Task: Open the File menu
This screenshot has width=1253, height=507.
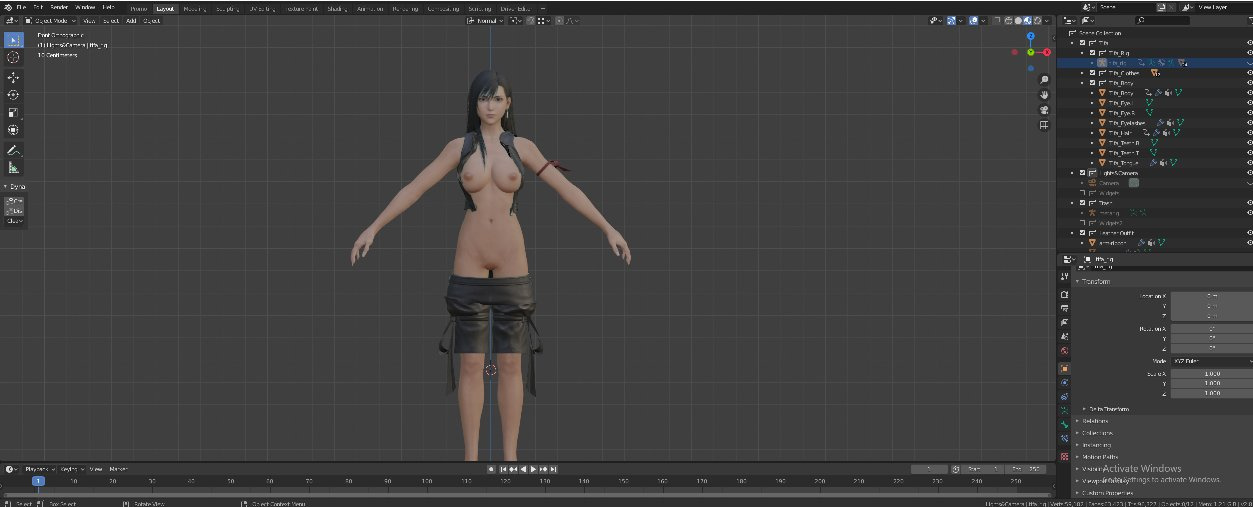Action: click(x=21, y=7)
